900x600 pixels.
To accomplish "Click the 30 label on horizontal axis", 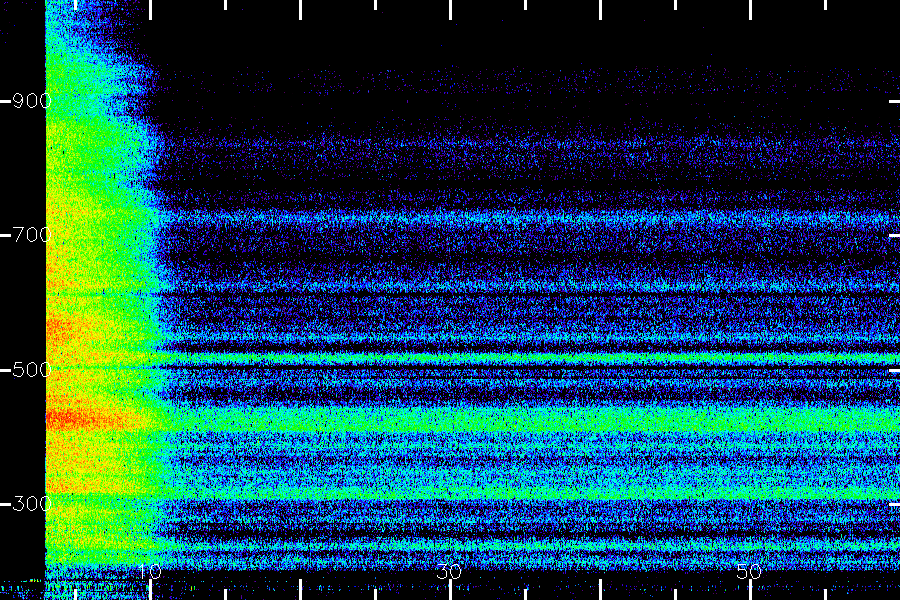I will tap(449, 572).
